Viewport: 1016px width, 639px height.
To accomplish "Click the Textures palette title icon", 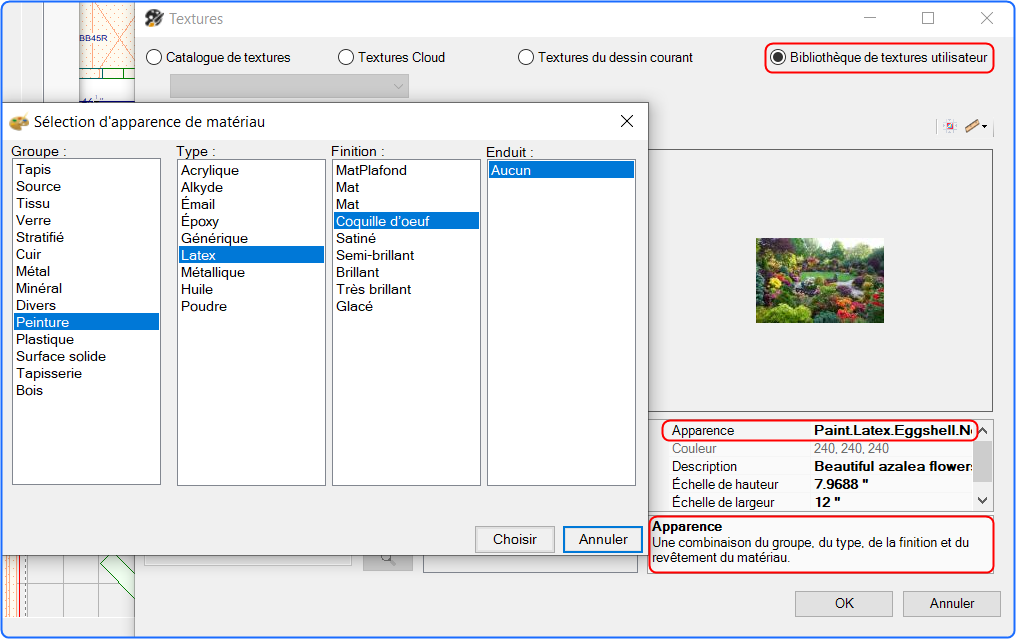I will pyautogui.click(x=154, y=18).
